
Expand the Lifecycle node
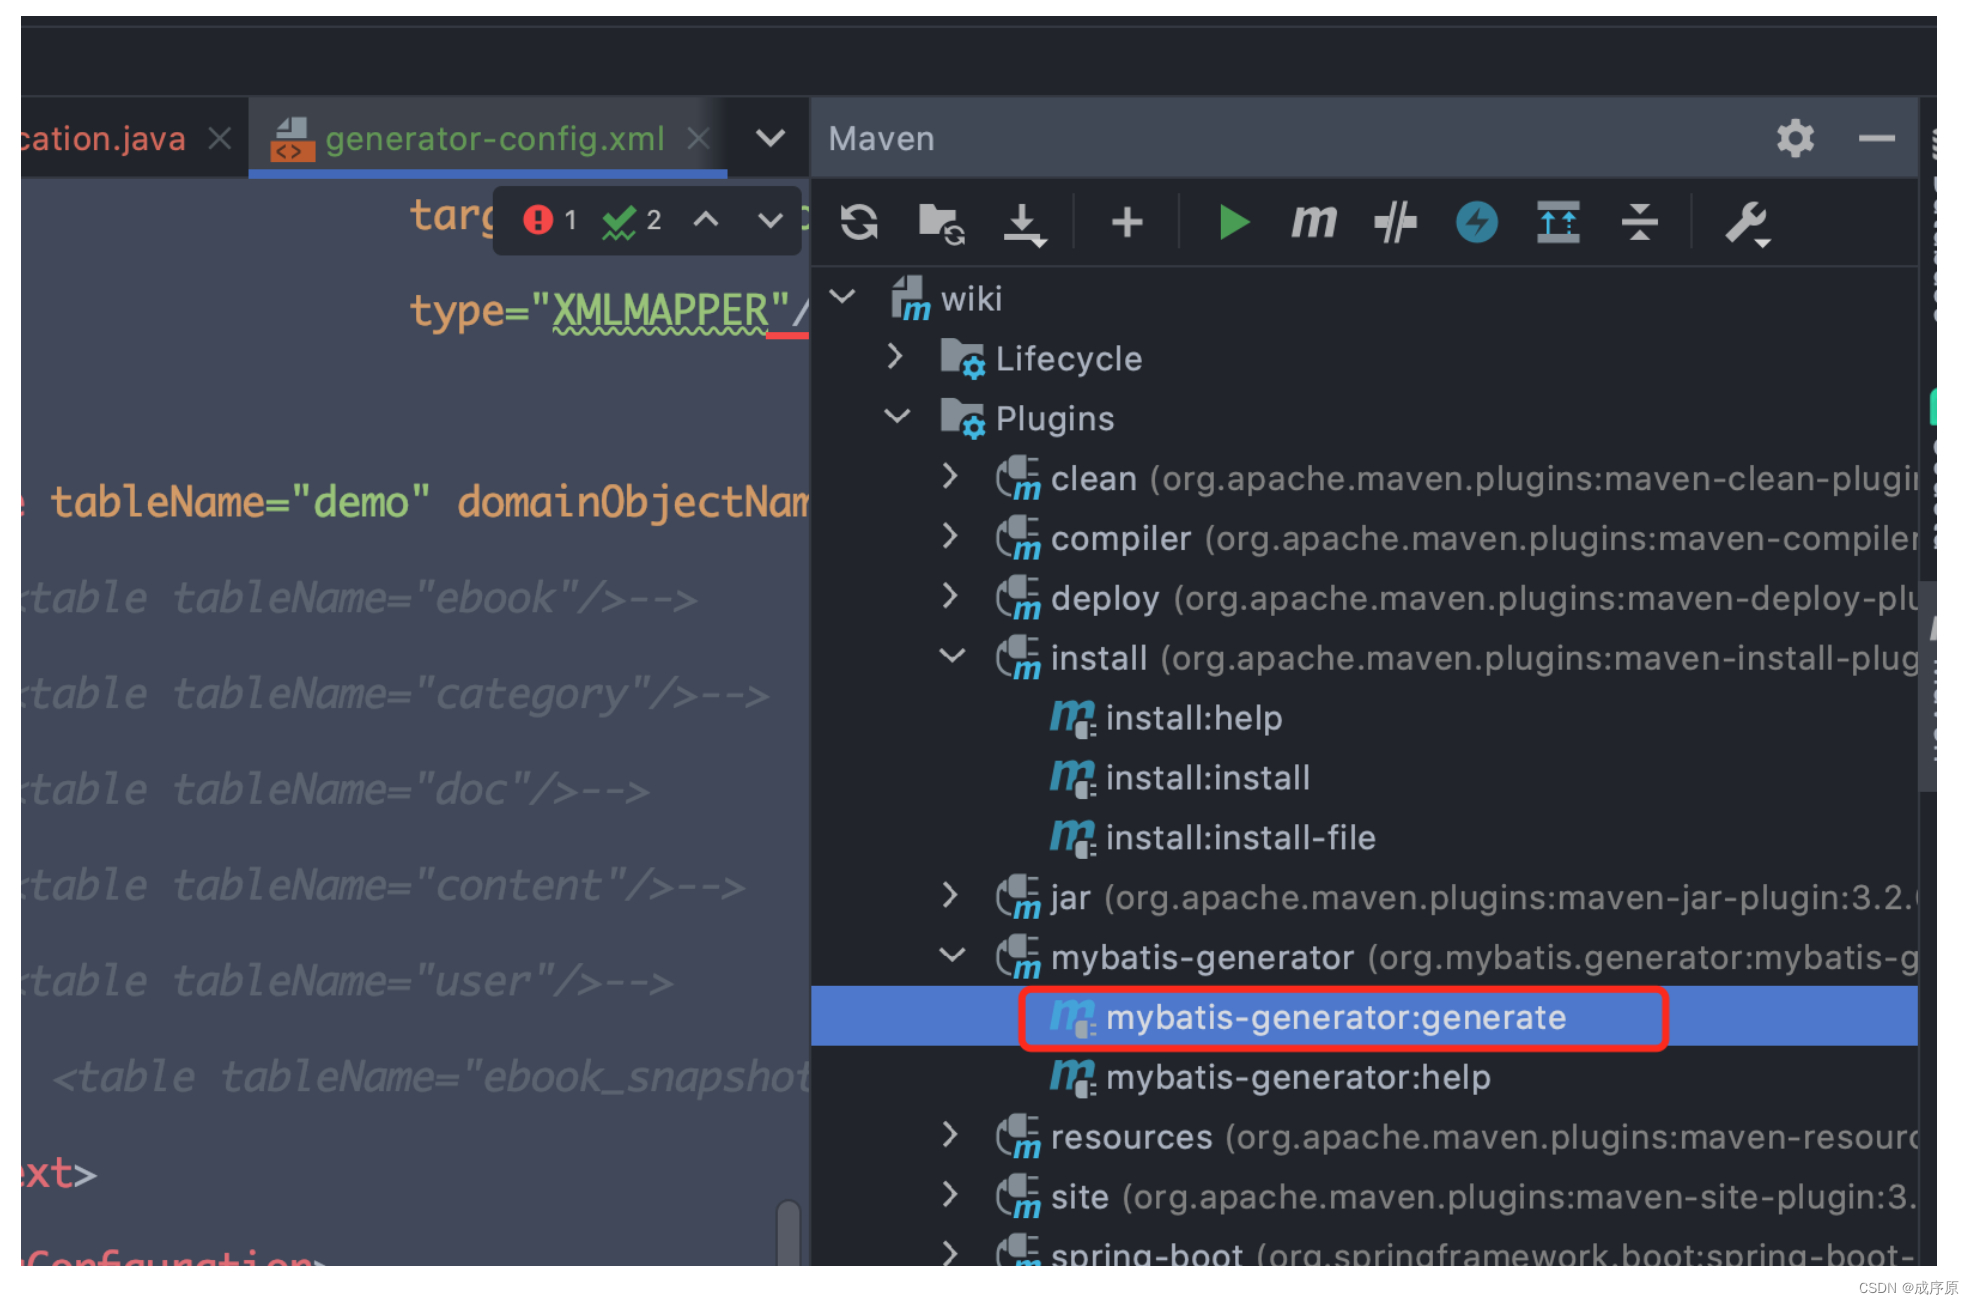point(895,357)
